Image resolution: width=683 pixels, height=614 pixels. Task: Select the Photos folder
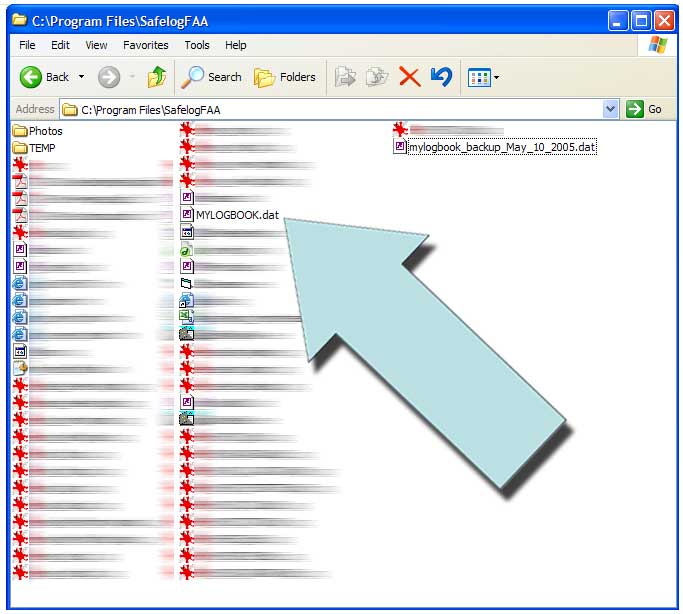pyautogui.click(x=37, y=131)
